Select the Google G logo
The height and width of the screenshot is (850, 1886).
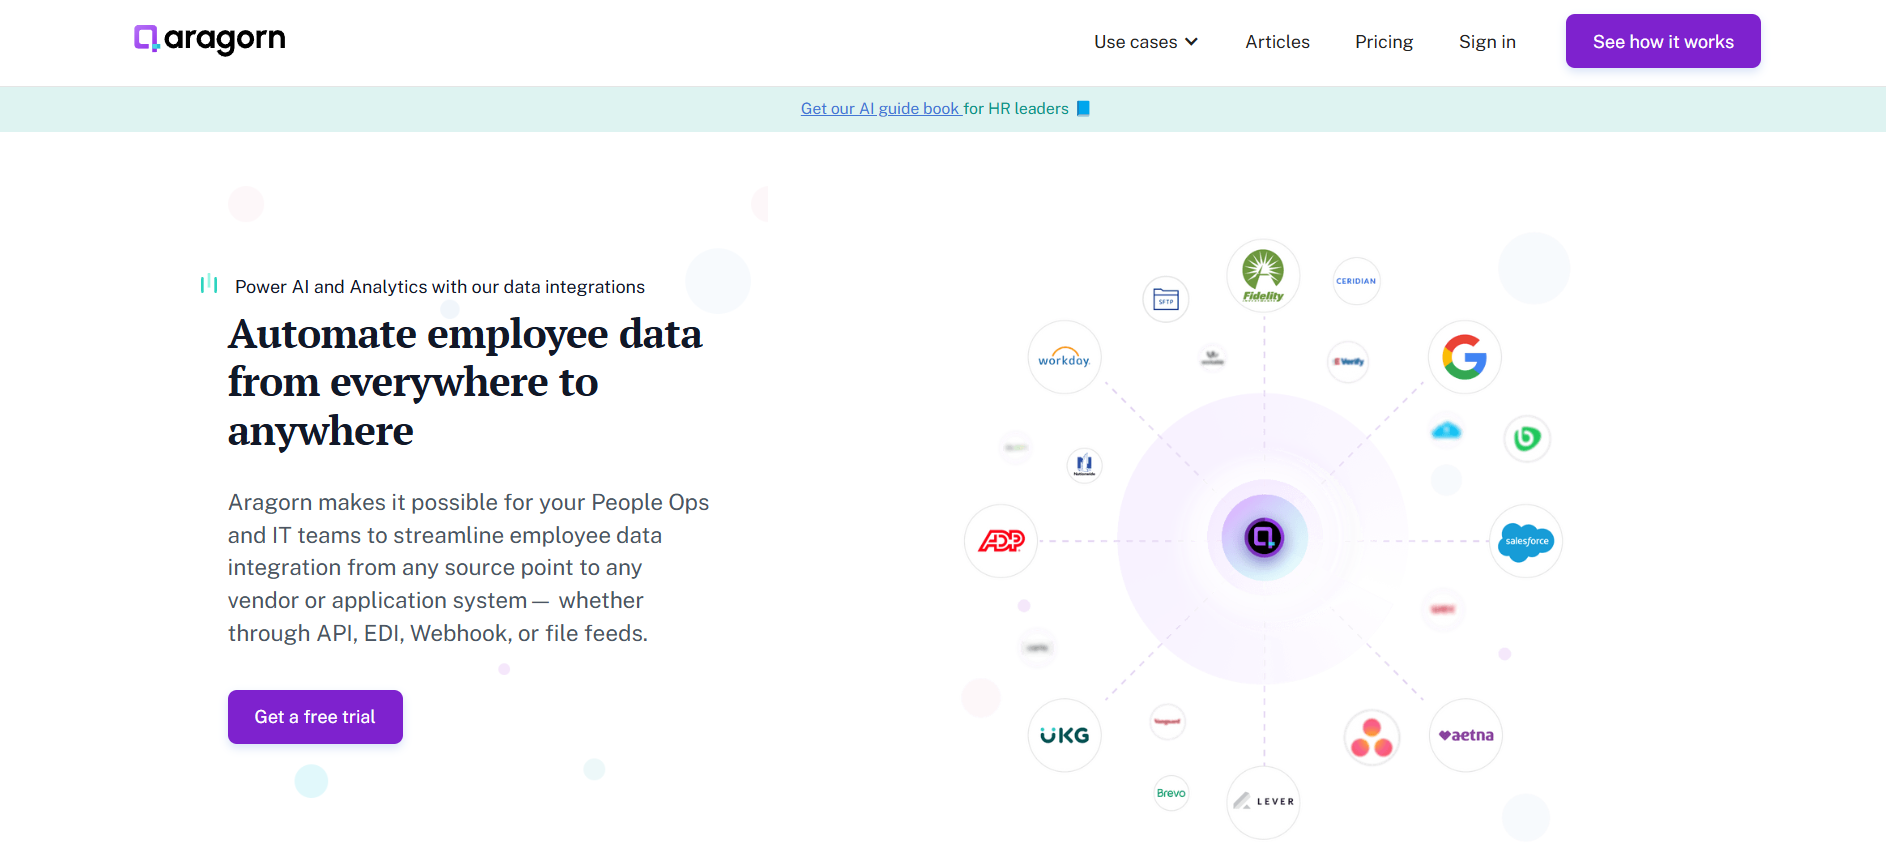(1464, 357)
